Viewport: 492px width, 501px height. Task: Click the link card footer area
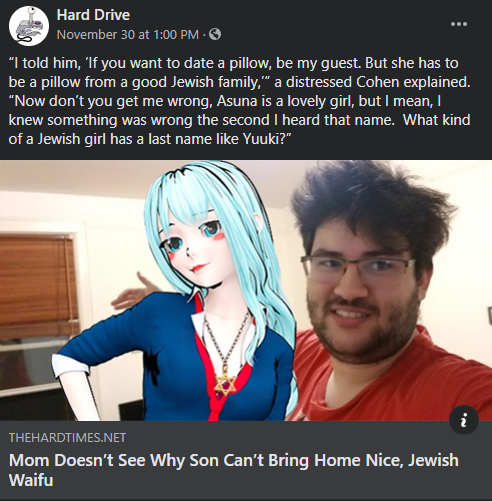tap(246, 460)
